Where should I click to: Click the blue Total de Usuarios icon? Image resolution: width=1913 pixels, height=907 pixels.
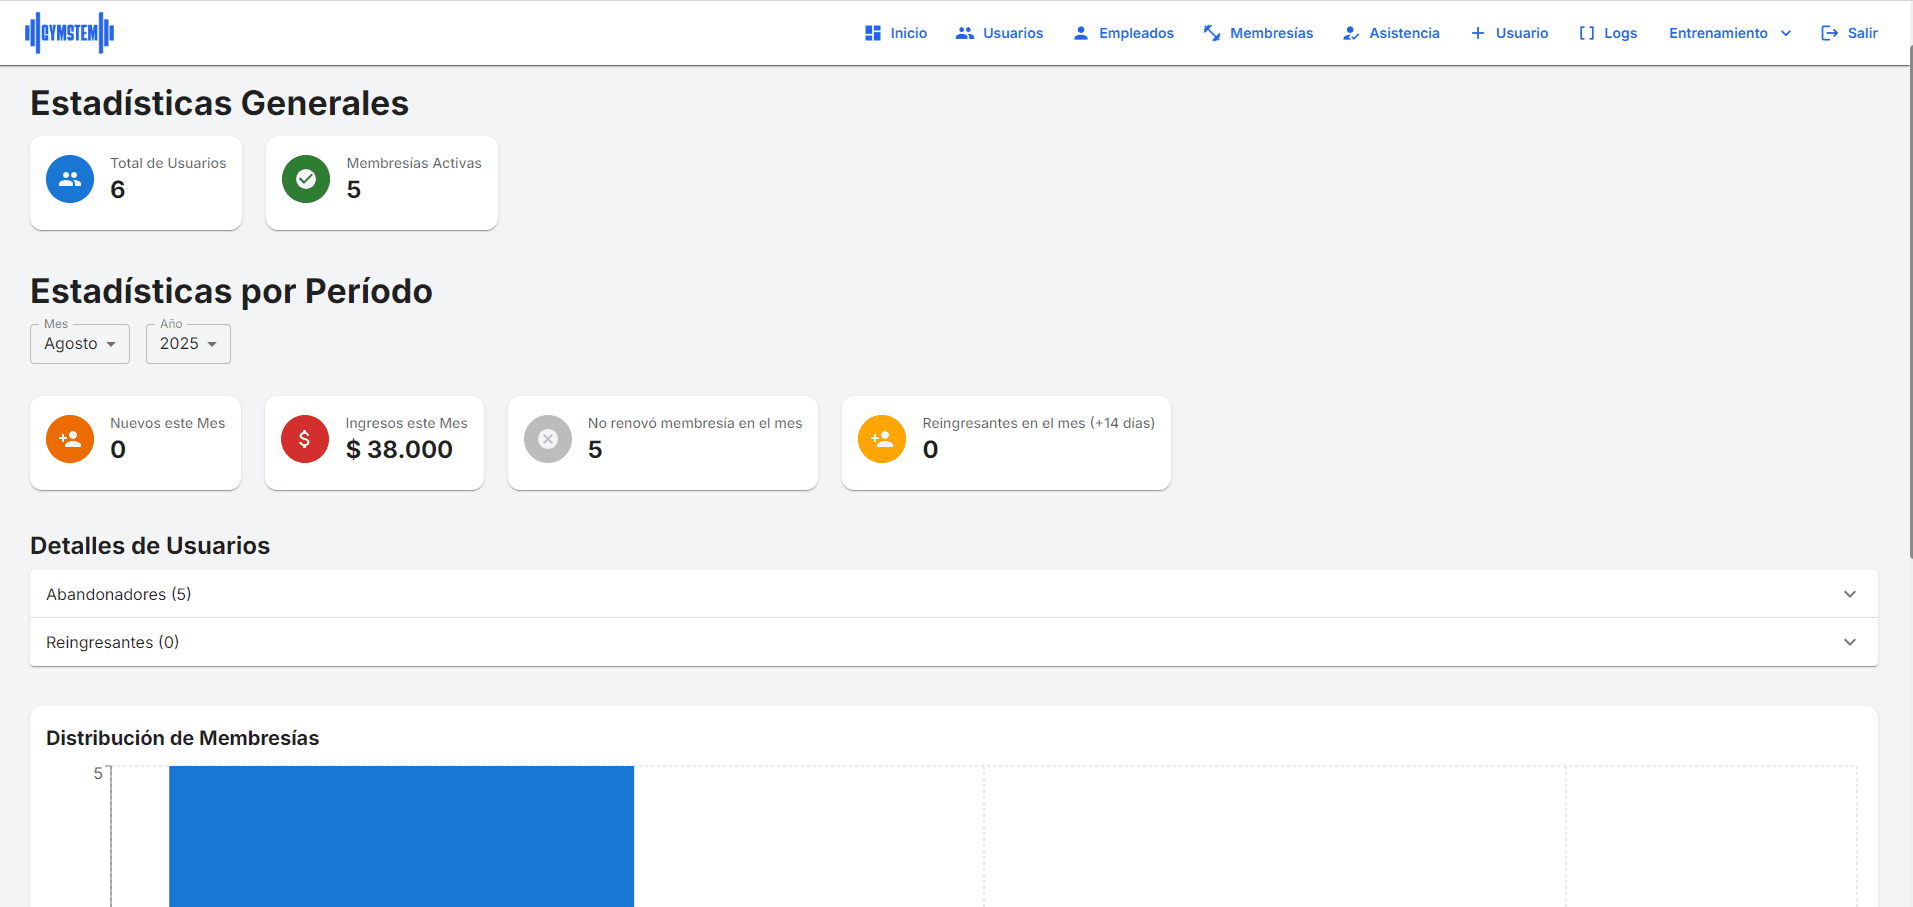(70, 179)
